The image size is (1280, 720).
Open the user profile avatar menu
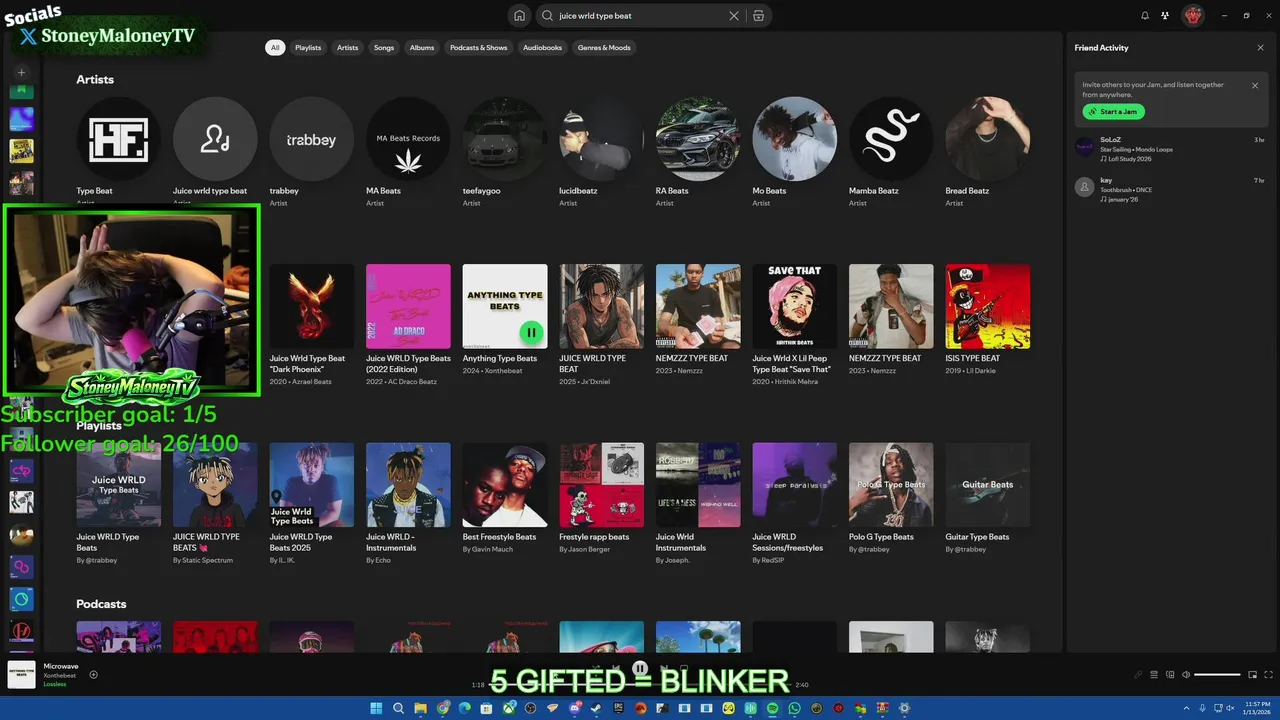click(x=1192, y=16)
